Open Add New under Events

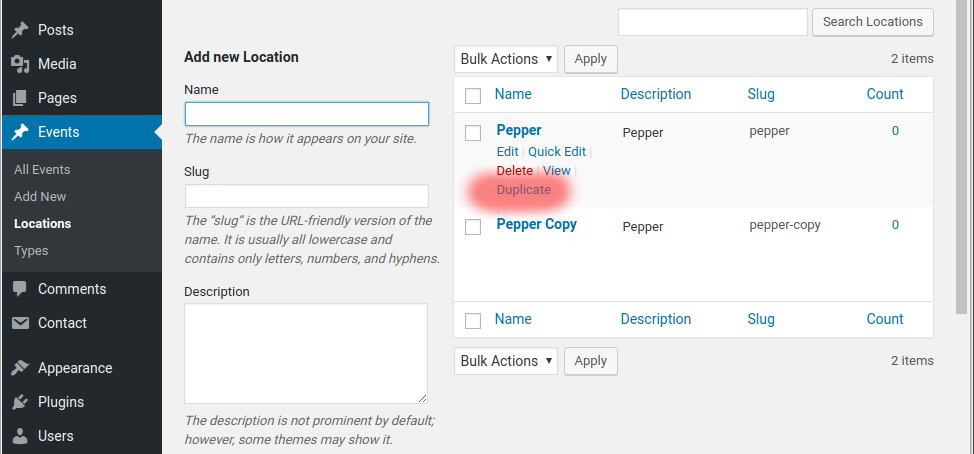(40, 196)
